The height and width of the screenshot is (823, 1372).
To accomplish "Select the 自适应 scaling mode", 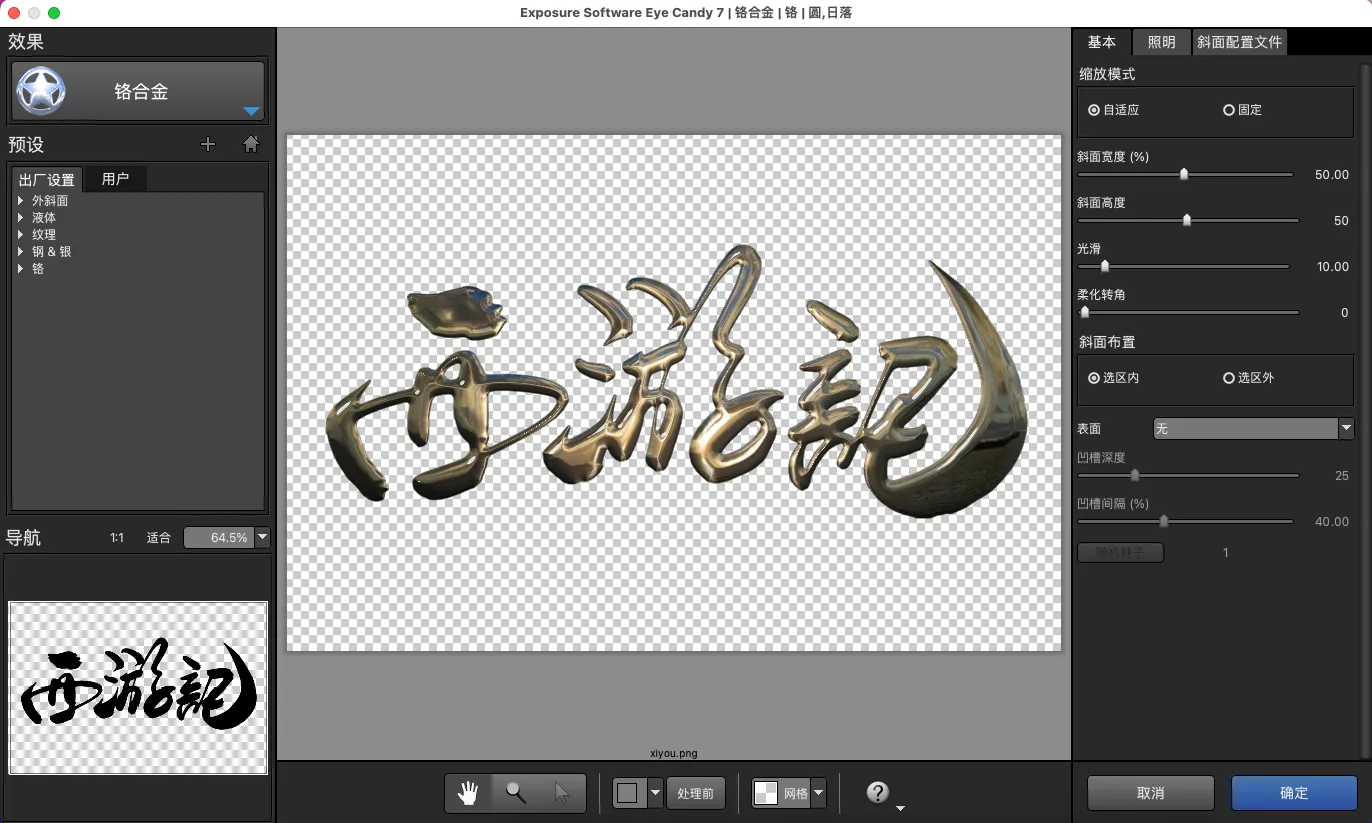I will point(1114,110).
